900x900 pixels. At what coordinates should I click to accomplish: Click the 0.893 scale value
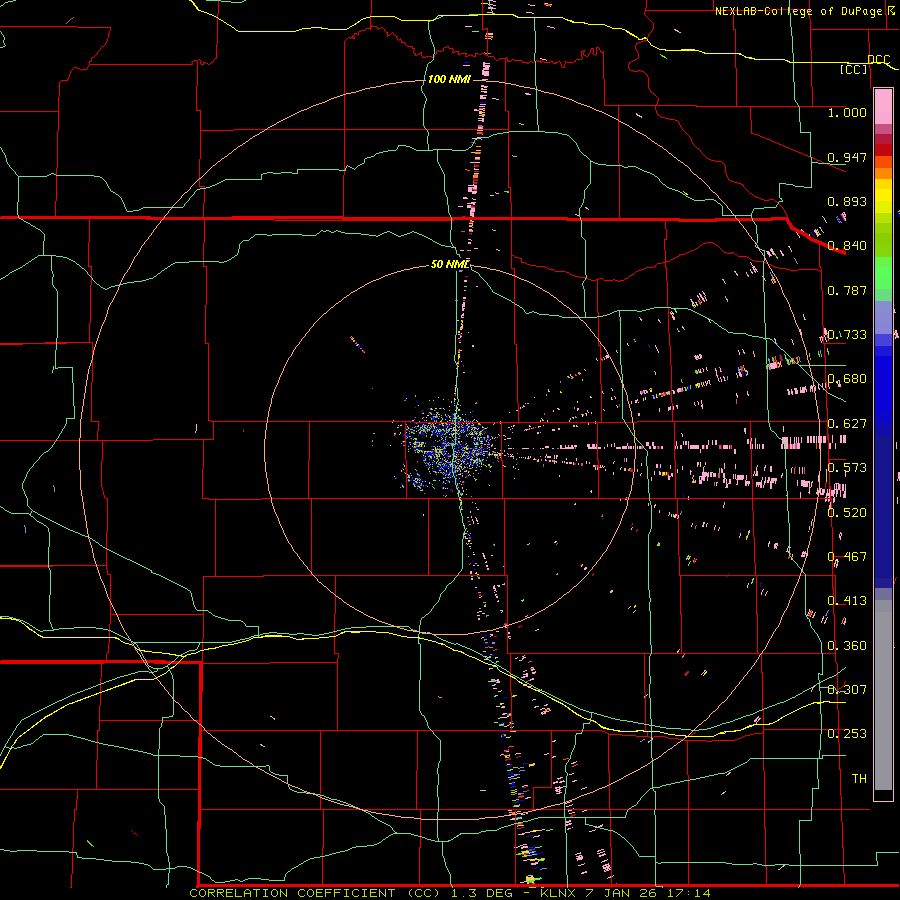click(x=847, y=201)
